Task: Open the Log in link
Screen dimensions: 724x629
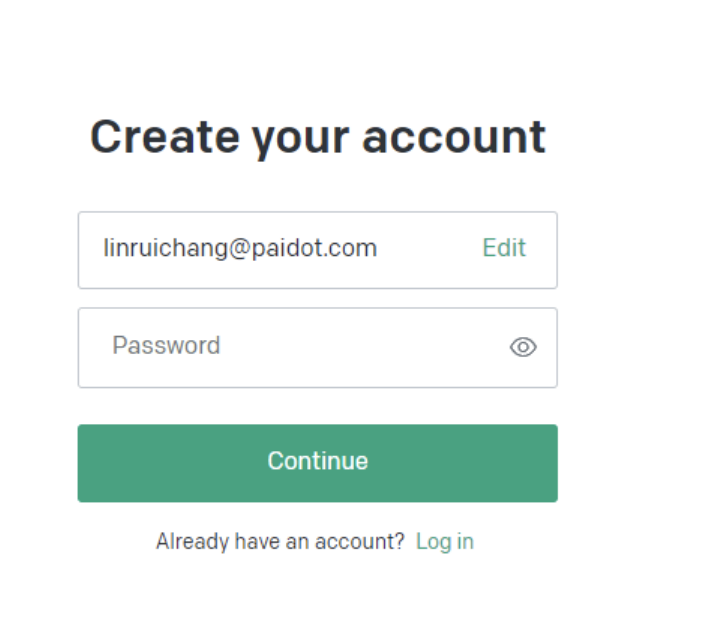Action: (445, 541)
